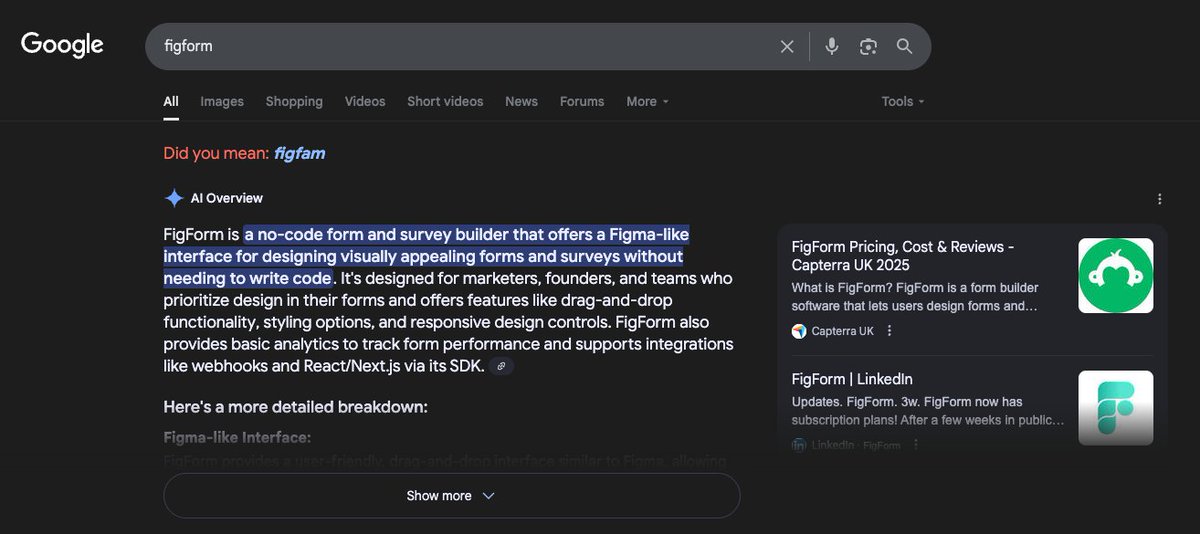
Task: Start voice search with microphone icon
Action: 831,46
